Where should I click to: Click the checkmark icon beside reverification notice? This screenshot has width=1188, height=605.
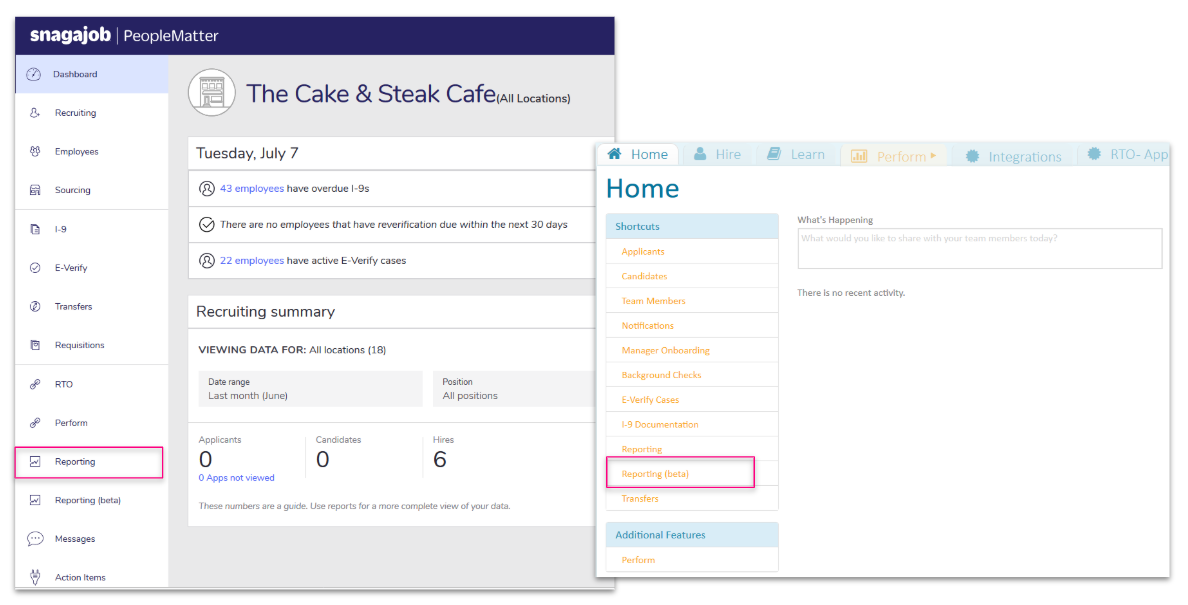pyautogui.click(x=206, y=224)
